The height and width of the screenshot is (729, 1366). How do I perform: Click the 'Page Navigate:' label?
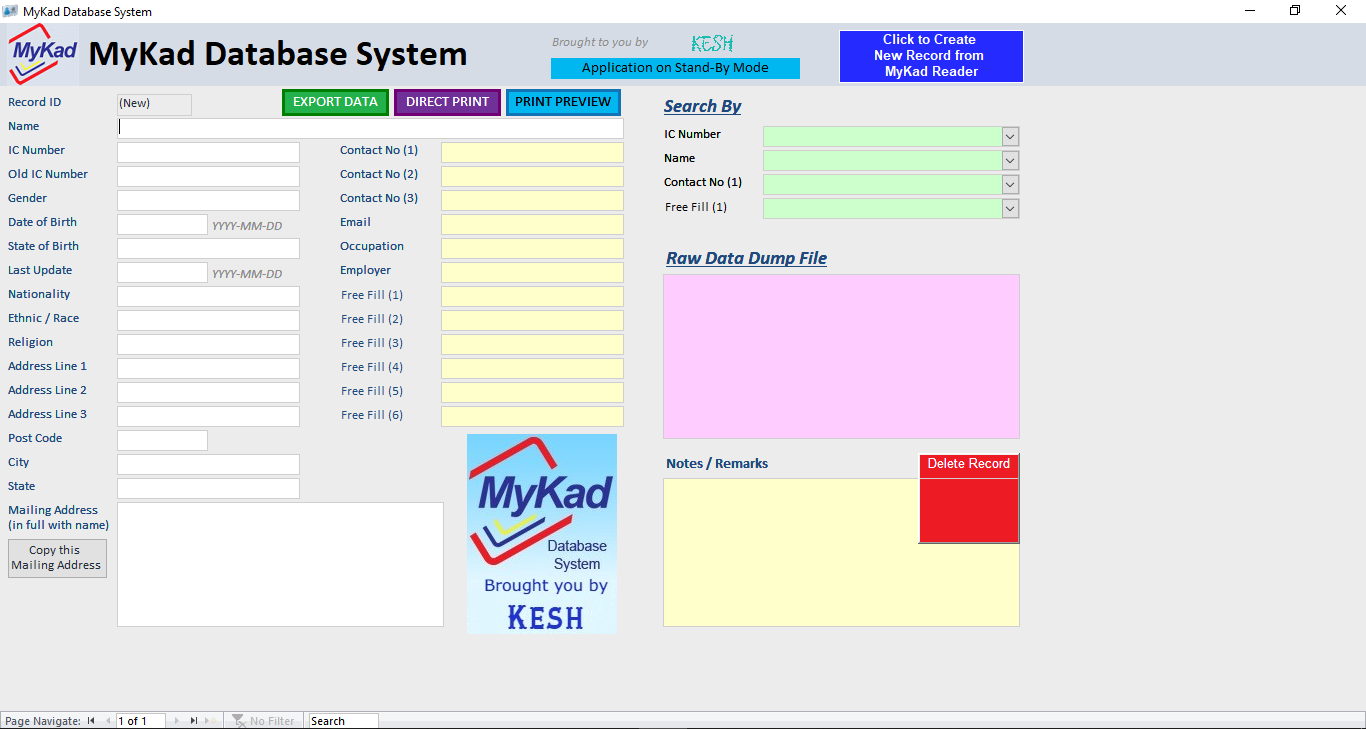point(43,721)
